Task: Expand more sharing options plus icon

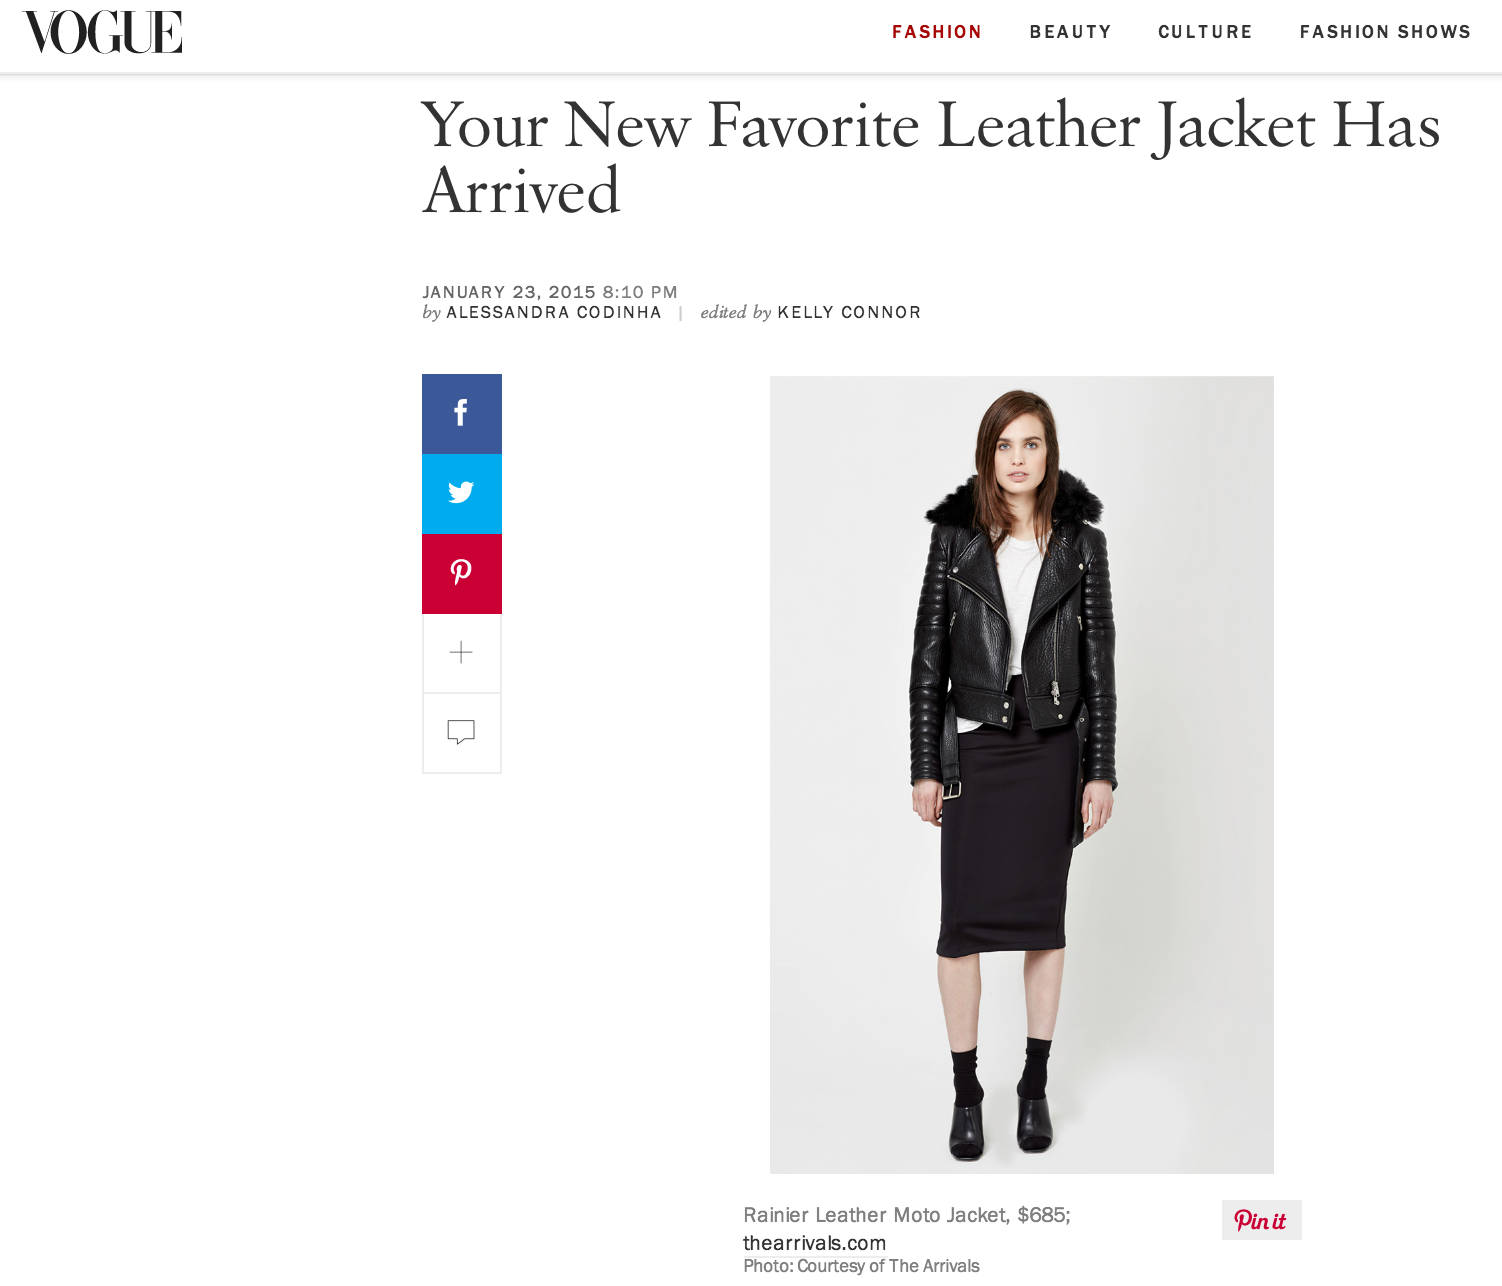Action: click(461, 653)
